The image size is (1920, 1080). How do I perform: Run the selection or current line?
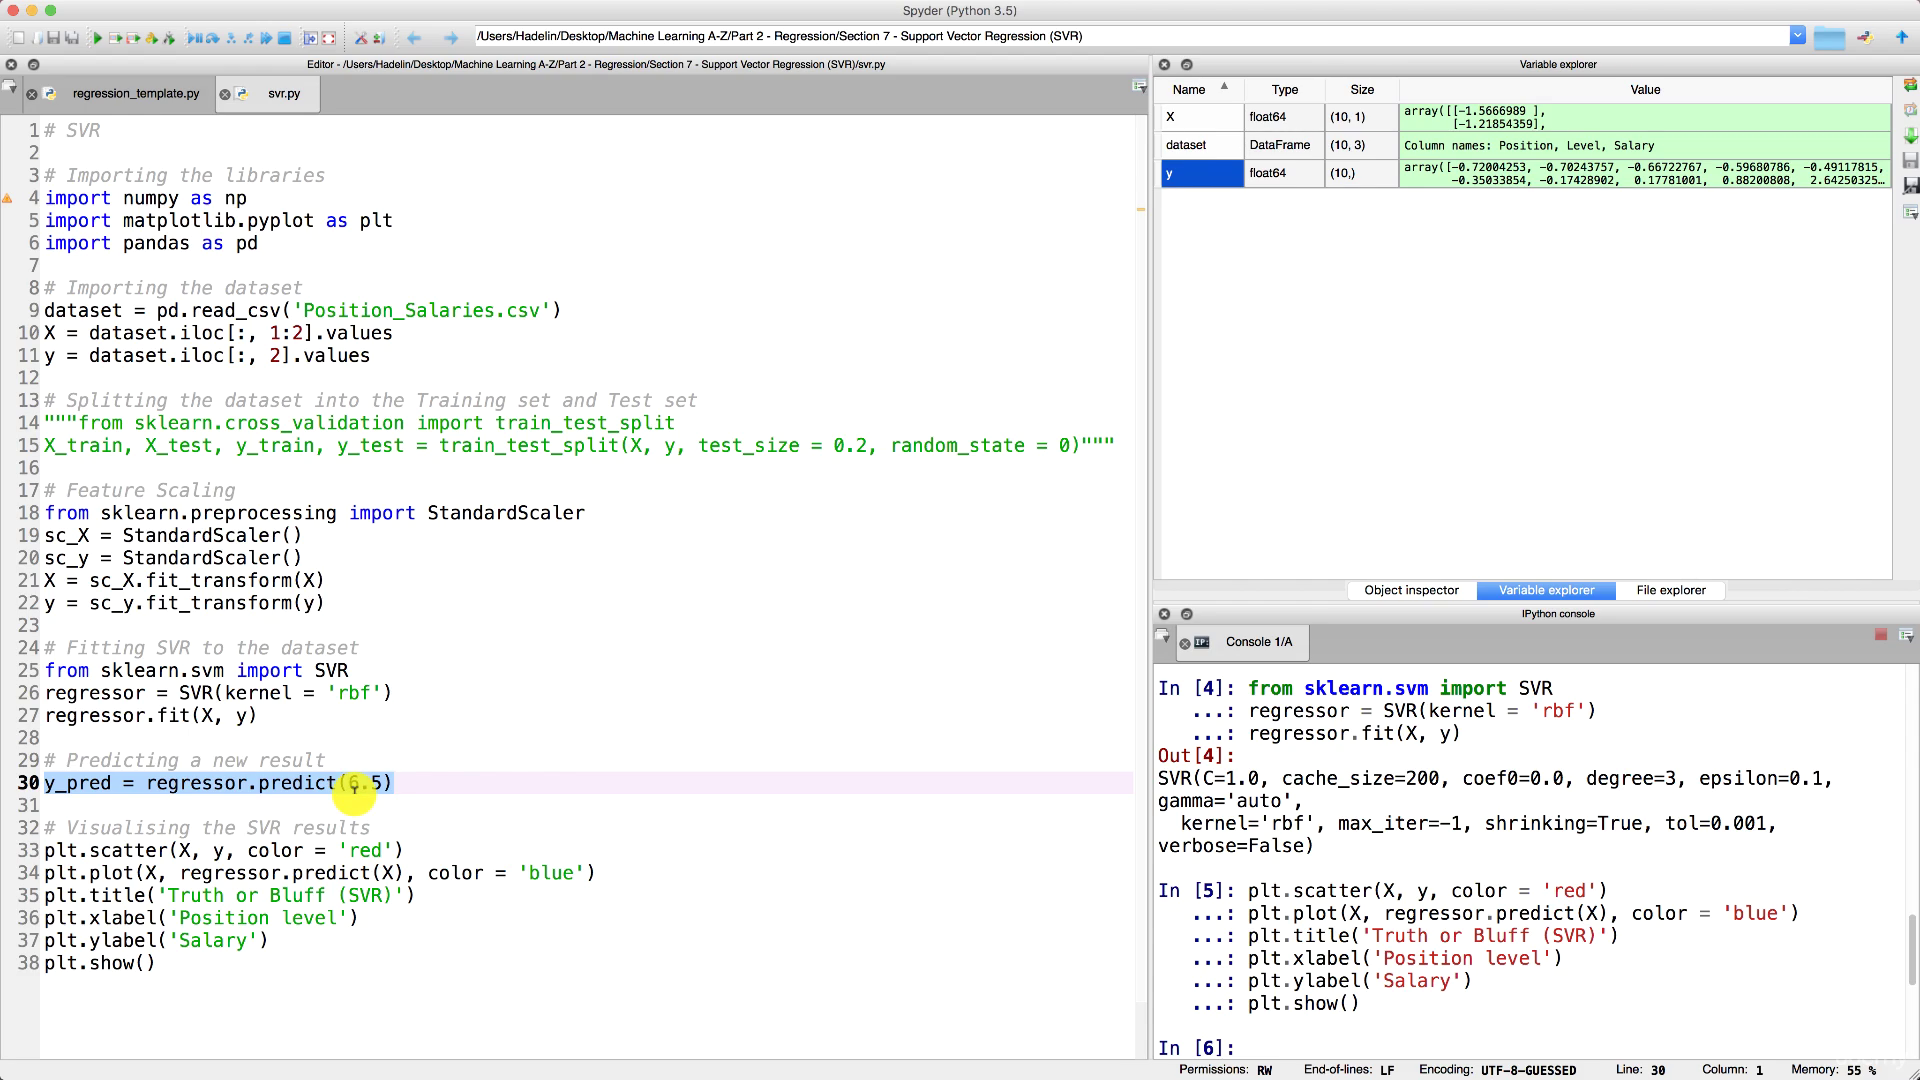click(x=151, y=38)
